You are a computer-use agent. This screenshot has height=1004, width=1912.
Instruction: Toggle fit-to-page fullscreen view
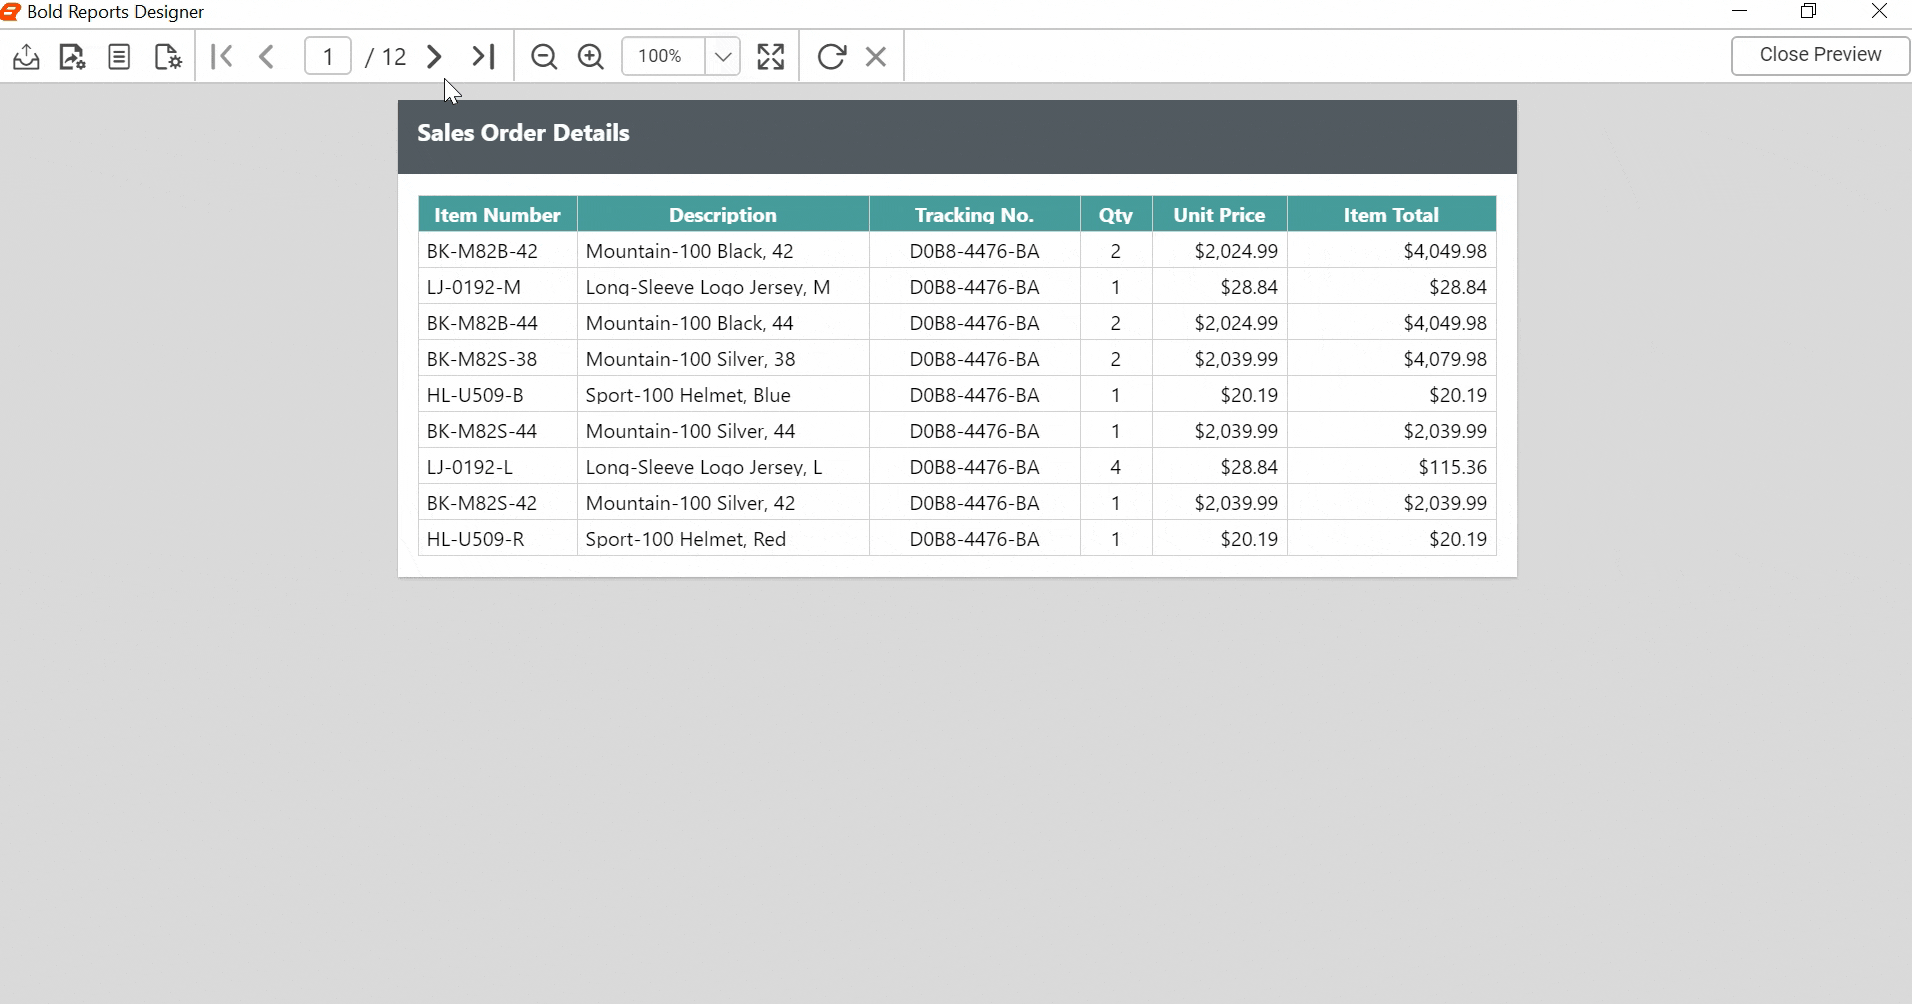click(x=770, y=56)
